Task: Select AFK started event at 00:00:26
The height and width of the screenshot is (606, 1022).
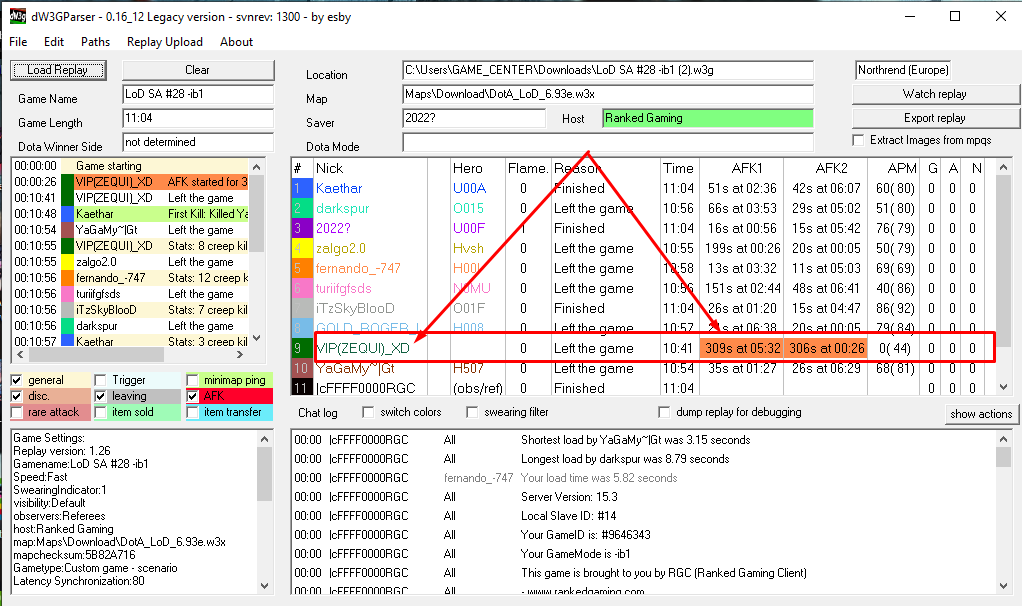Action: 130,182
